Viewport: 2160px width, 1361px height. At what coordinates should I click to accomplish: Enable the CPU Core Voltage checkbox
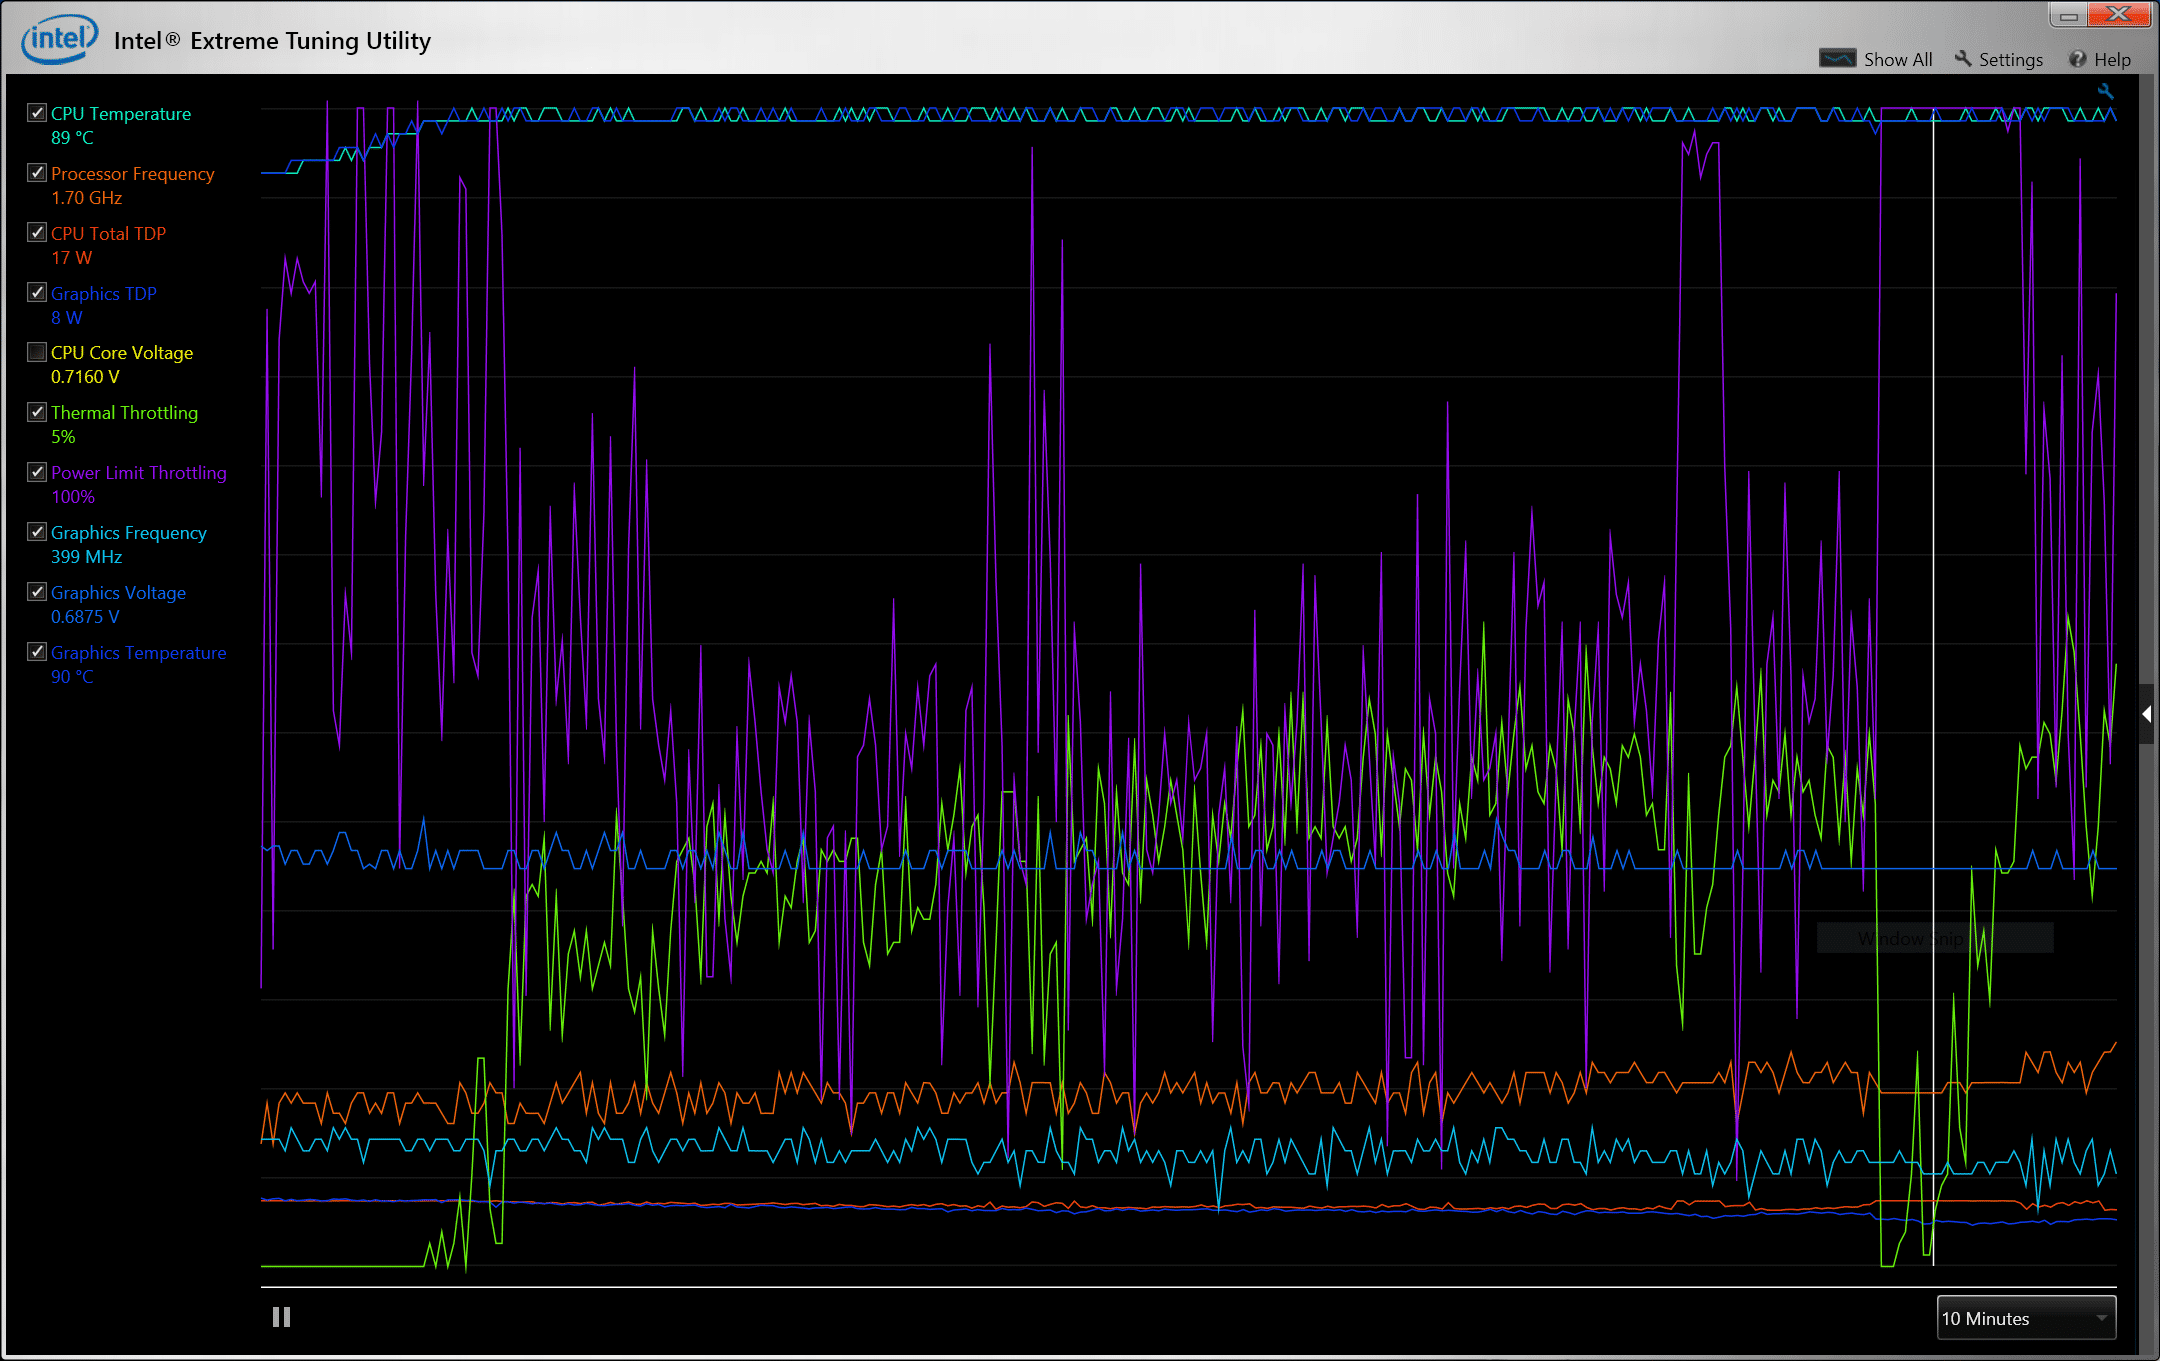(x=37, y=352)
